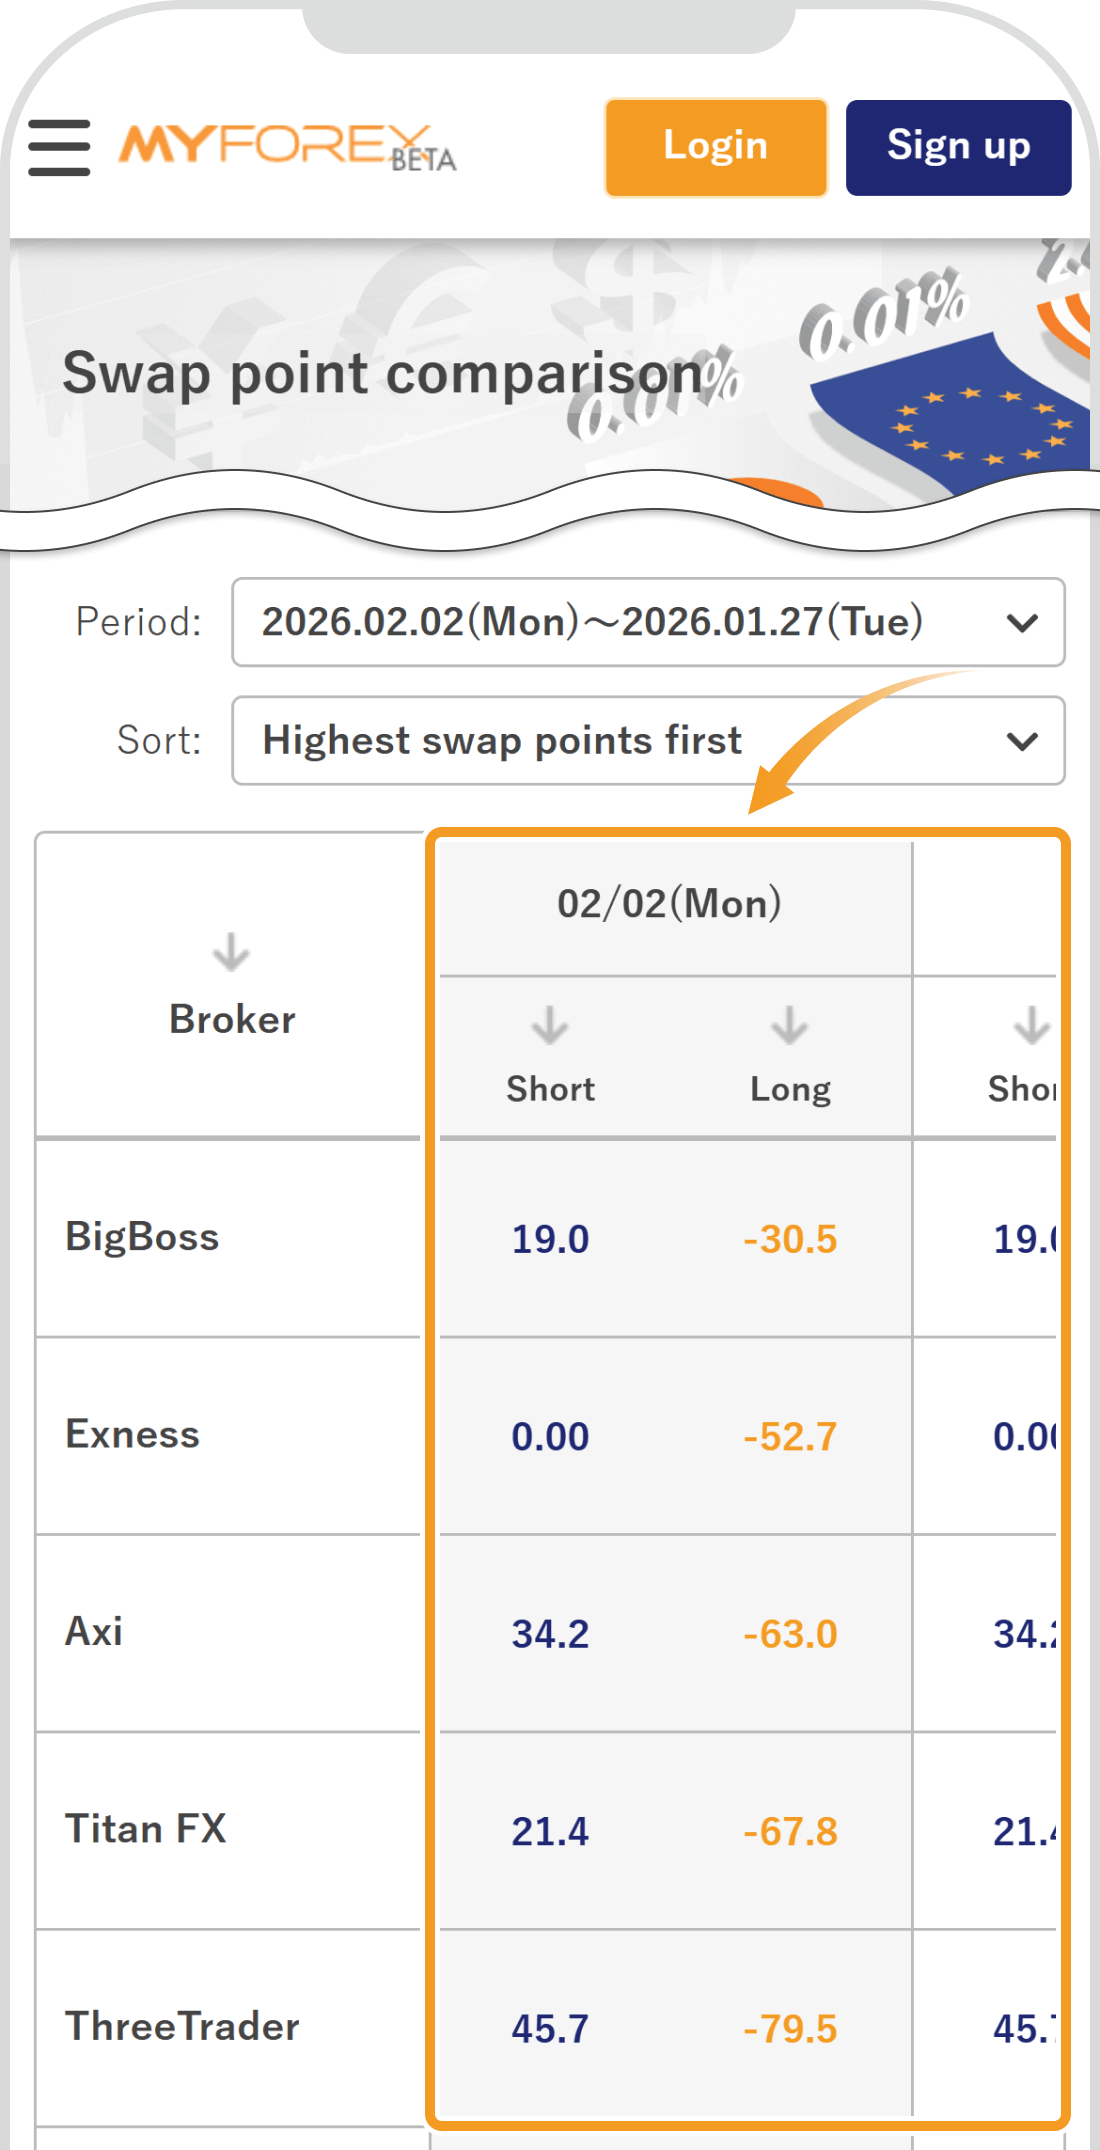This screenshot has width=1100, height=2150.
Task: Click the Period dropdown chevron arrow
Action: [1022, 623]
